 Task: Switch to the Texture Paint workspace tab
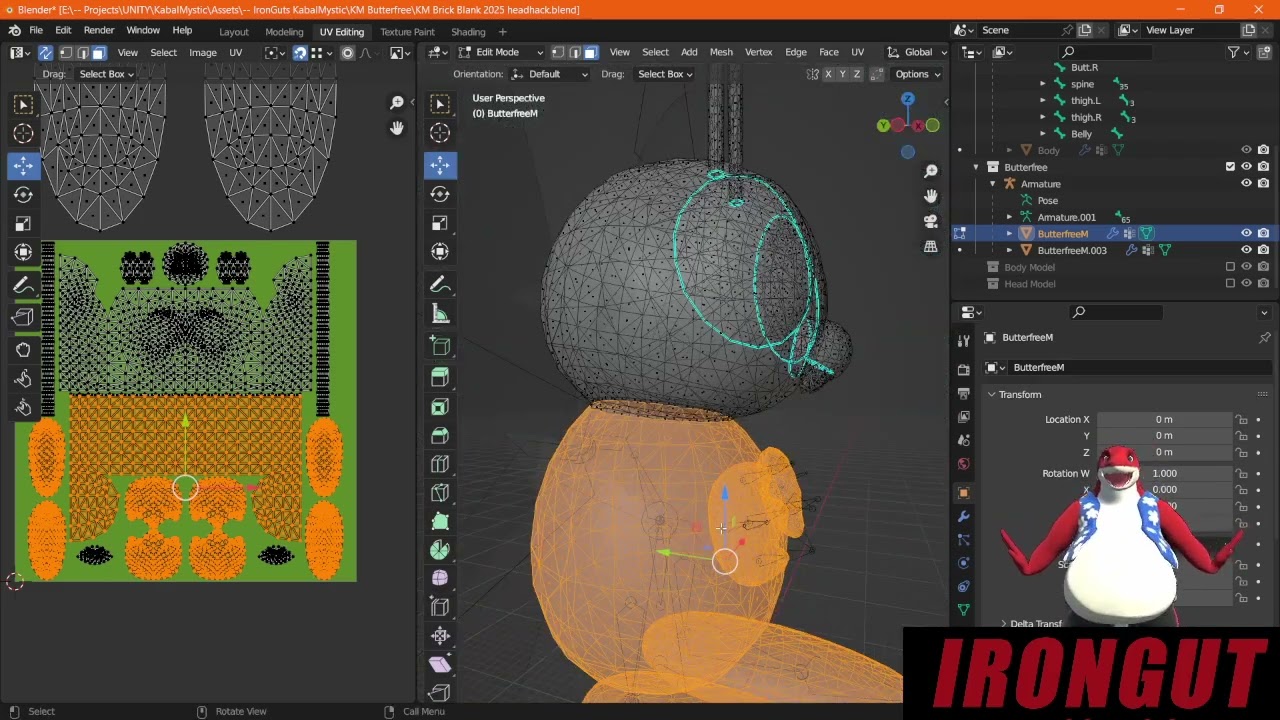pos(407,31)
